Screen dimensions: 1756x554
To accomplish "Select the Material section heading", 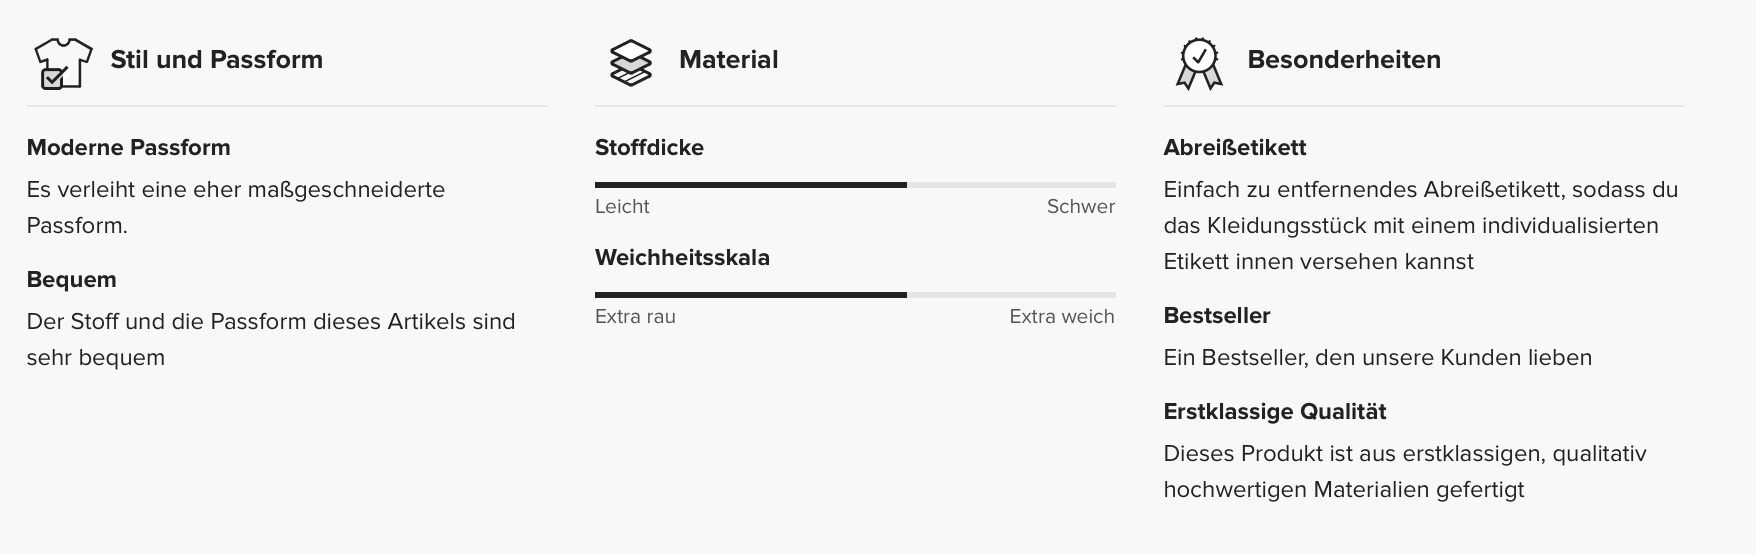I will click(x=728, y=60).
